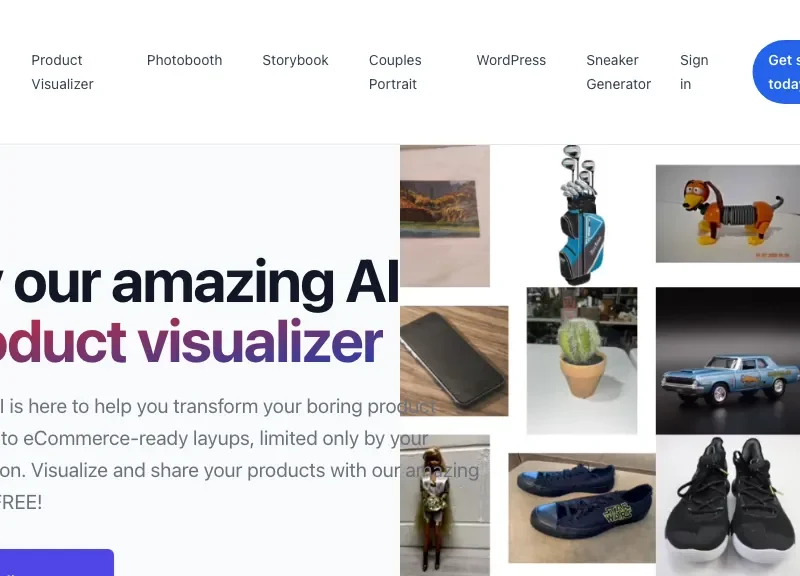Open the WordPress nav link
This screenshot has width=800, height=576.
coord(511,60)
